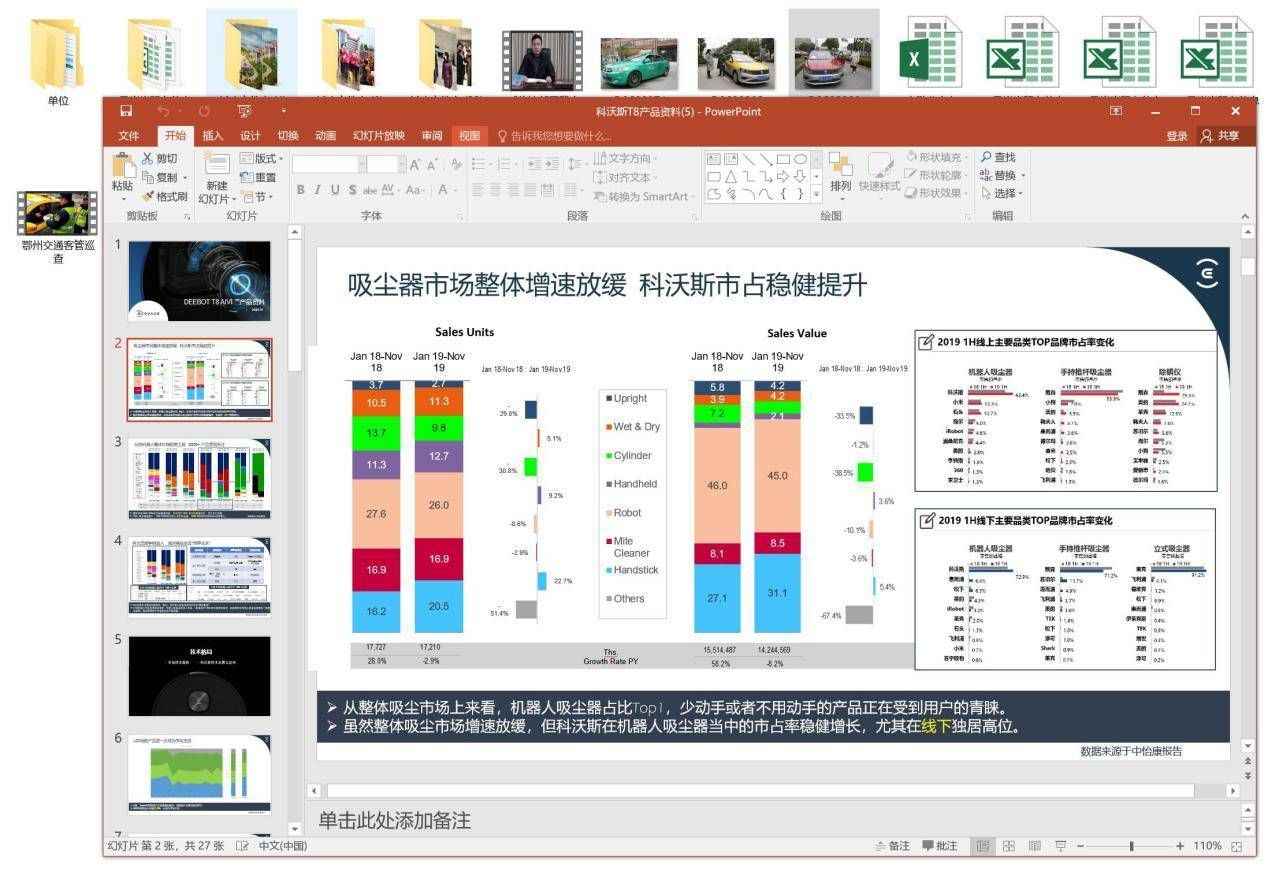Open the Line Spacing dropdown
The image size is (1268, 883).
click(577, 164)
